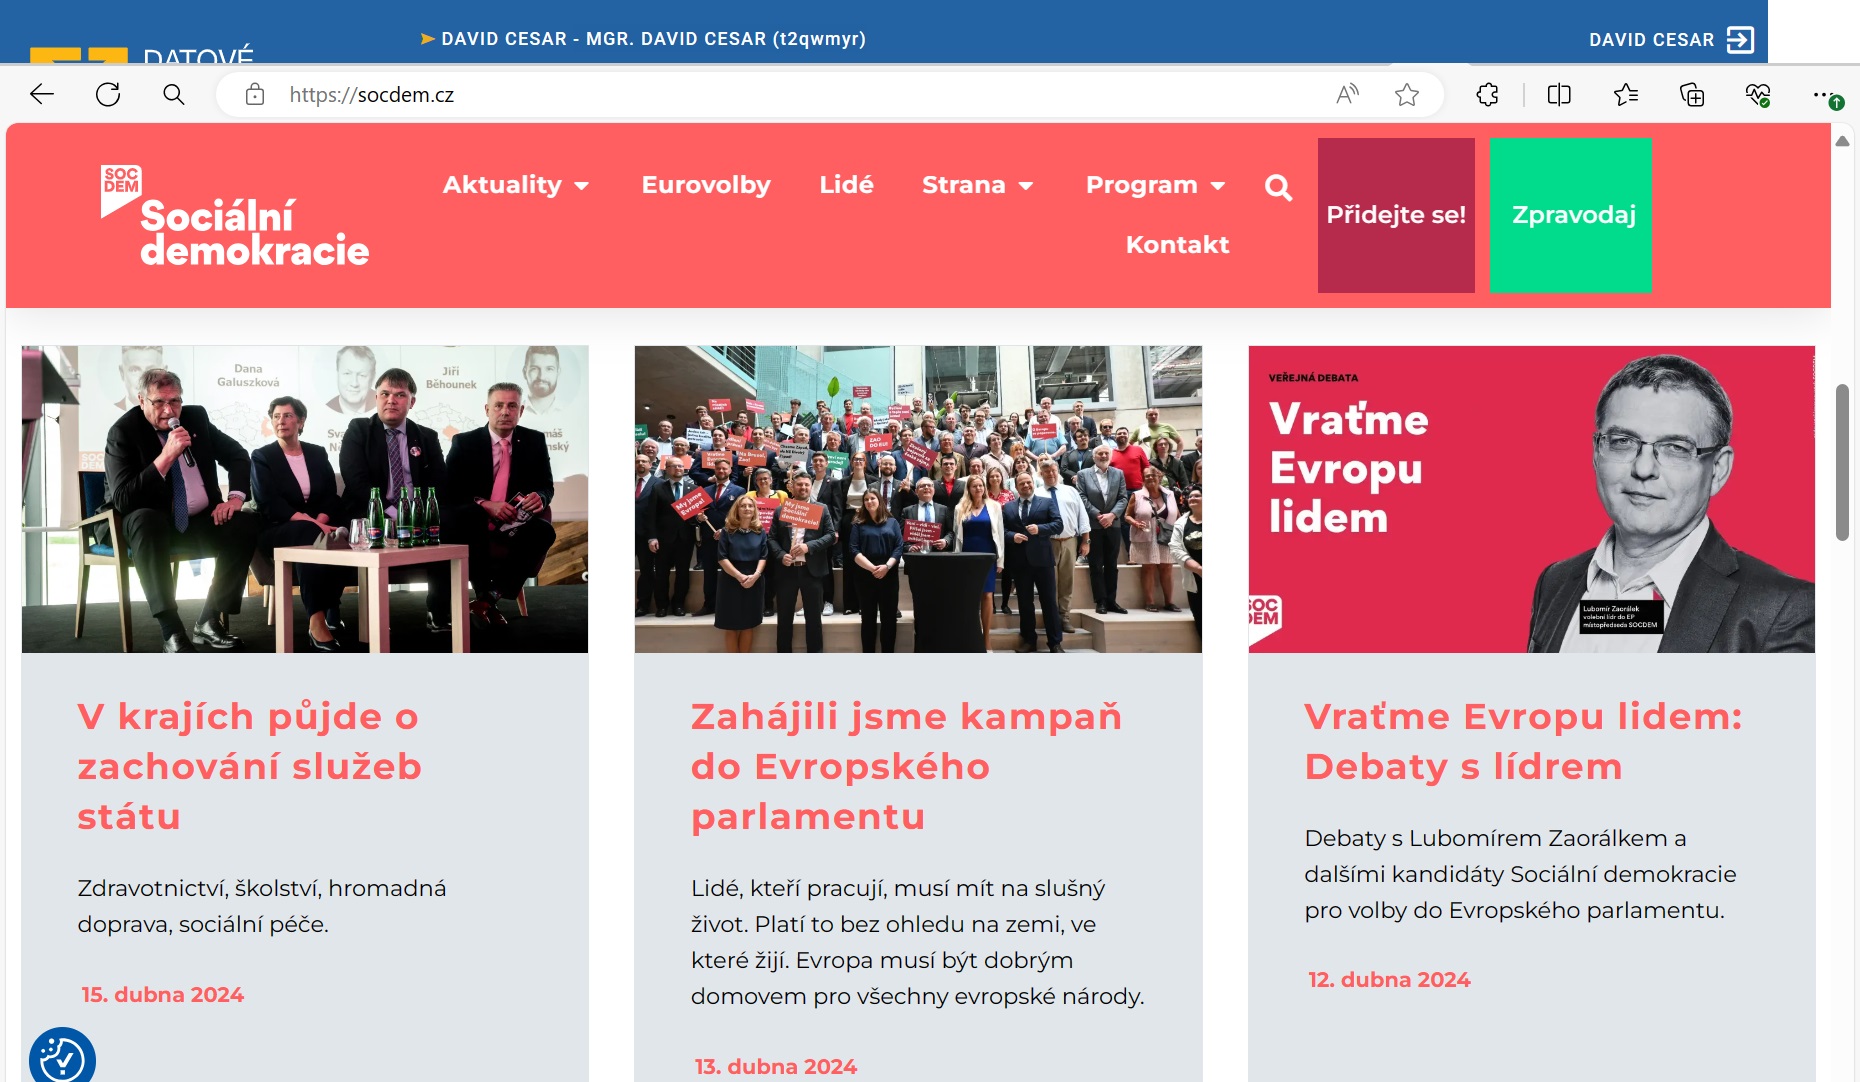The height and width of the screenshot is (1082, 1860).
Task: Toggle split screen view icon
Action: click(1559, 95)
